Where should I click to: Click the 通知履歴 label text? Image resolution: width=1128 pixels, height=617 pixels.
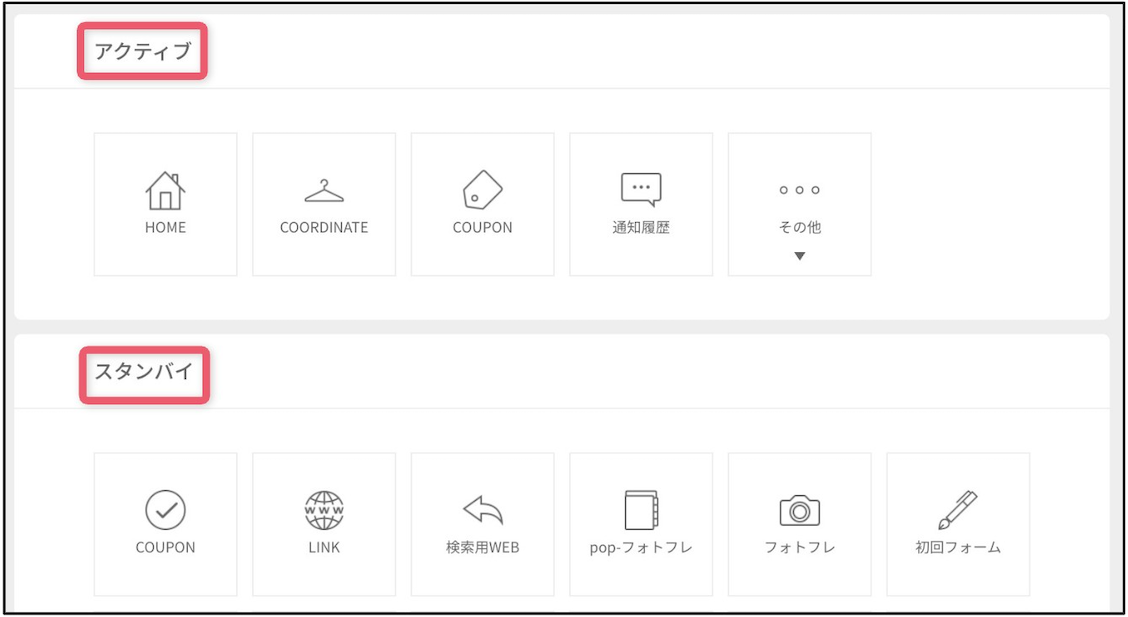[641, 227]
